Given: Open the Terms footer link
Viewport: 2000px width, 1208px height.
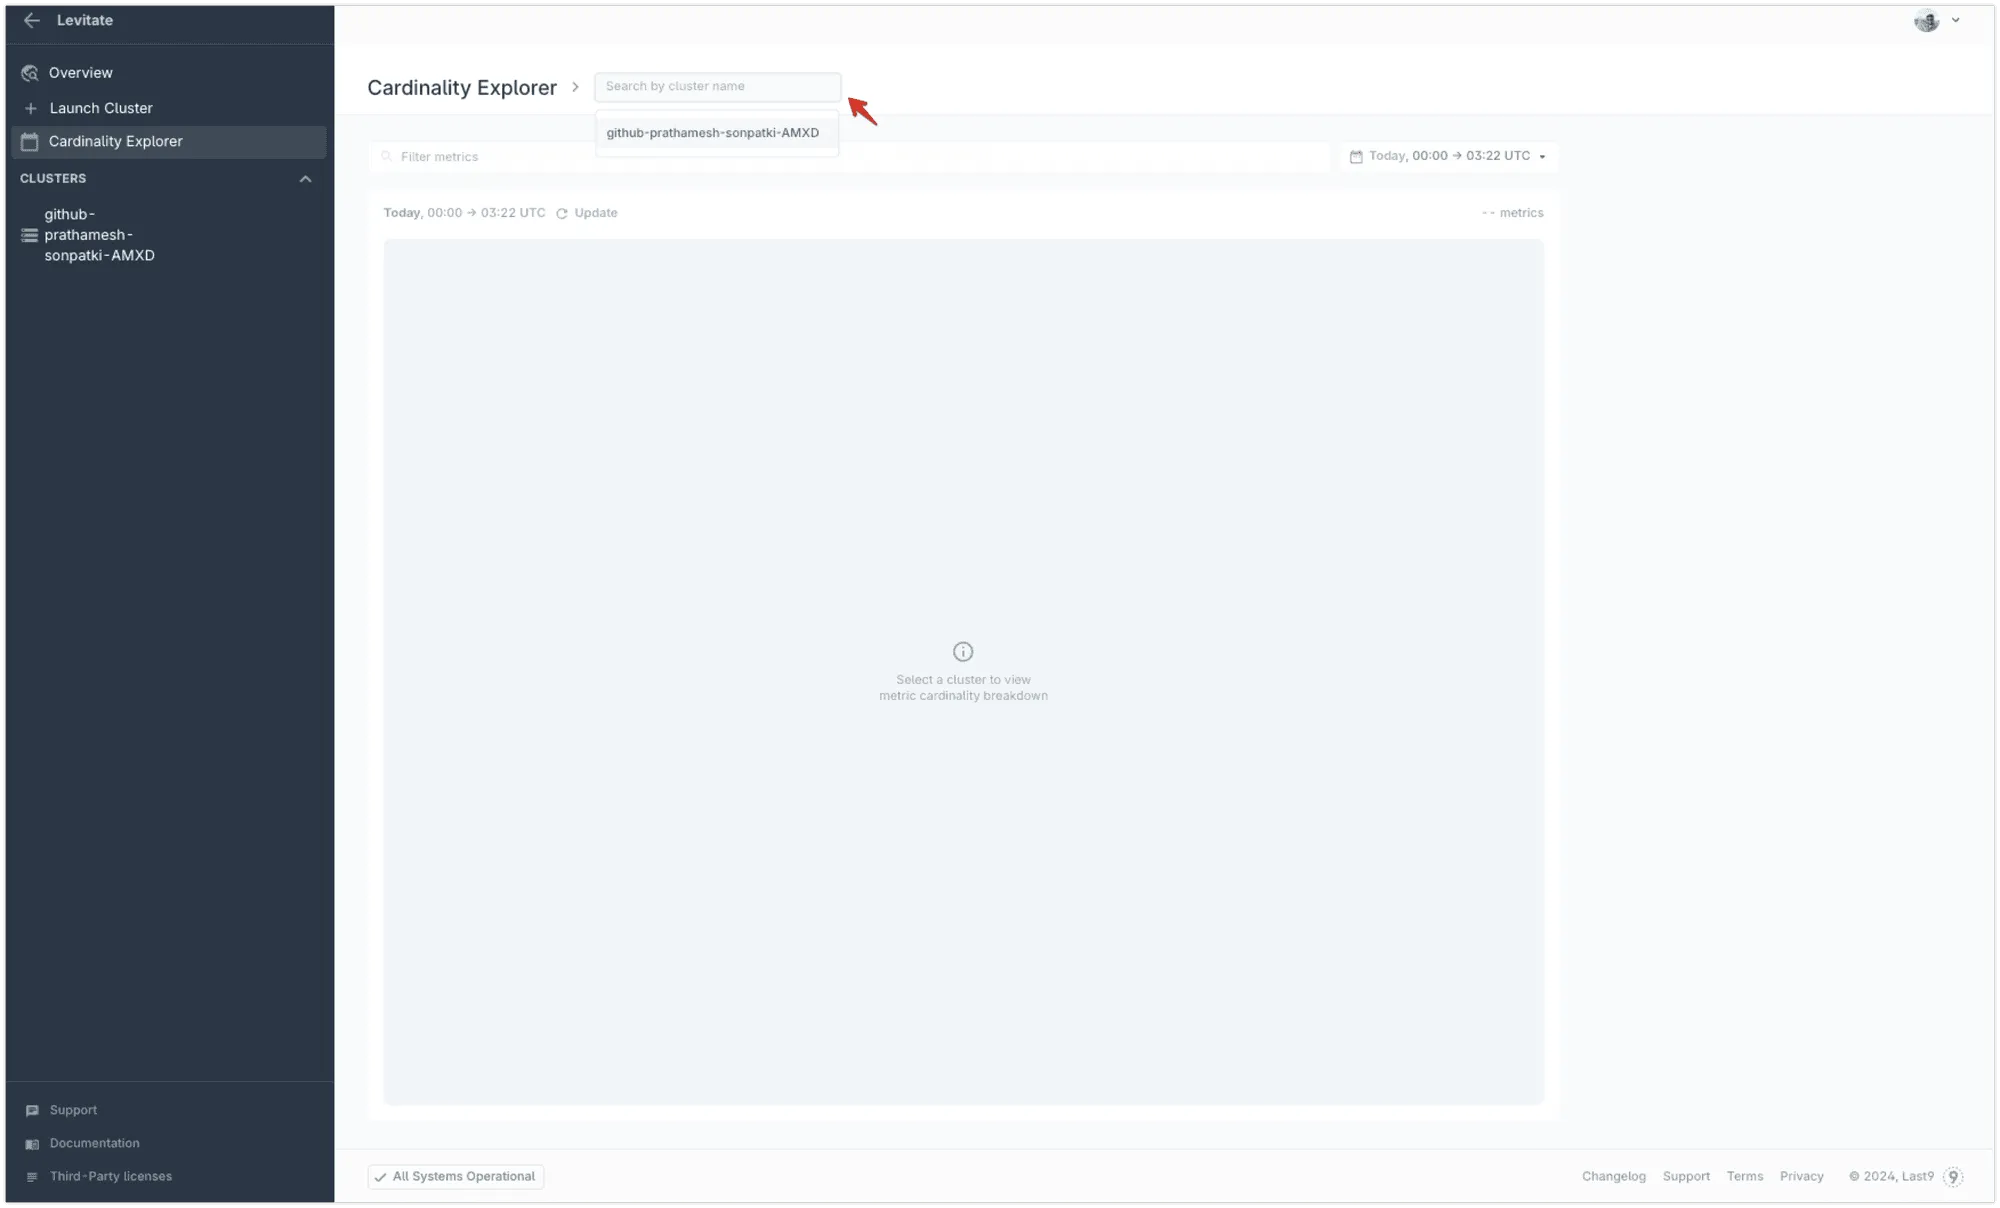Looking at the screenshot, I should point(1744,1176).
